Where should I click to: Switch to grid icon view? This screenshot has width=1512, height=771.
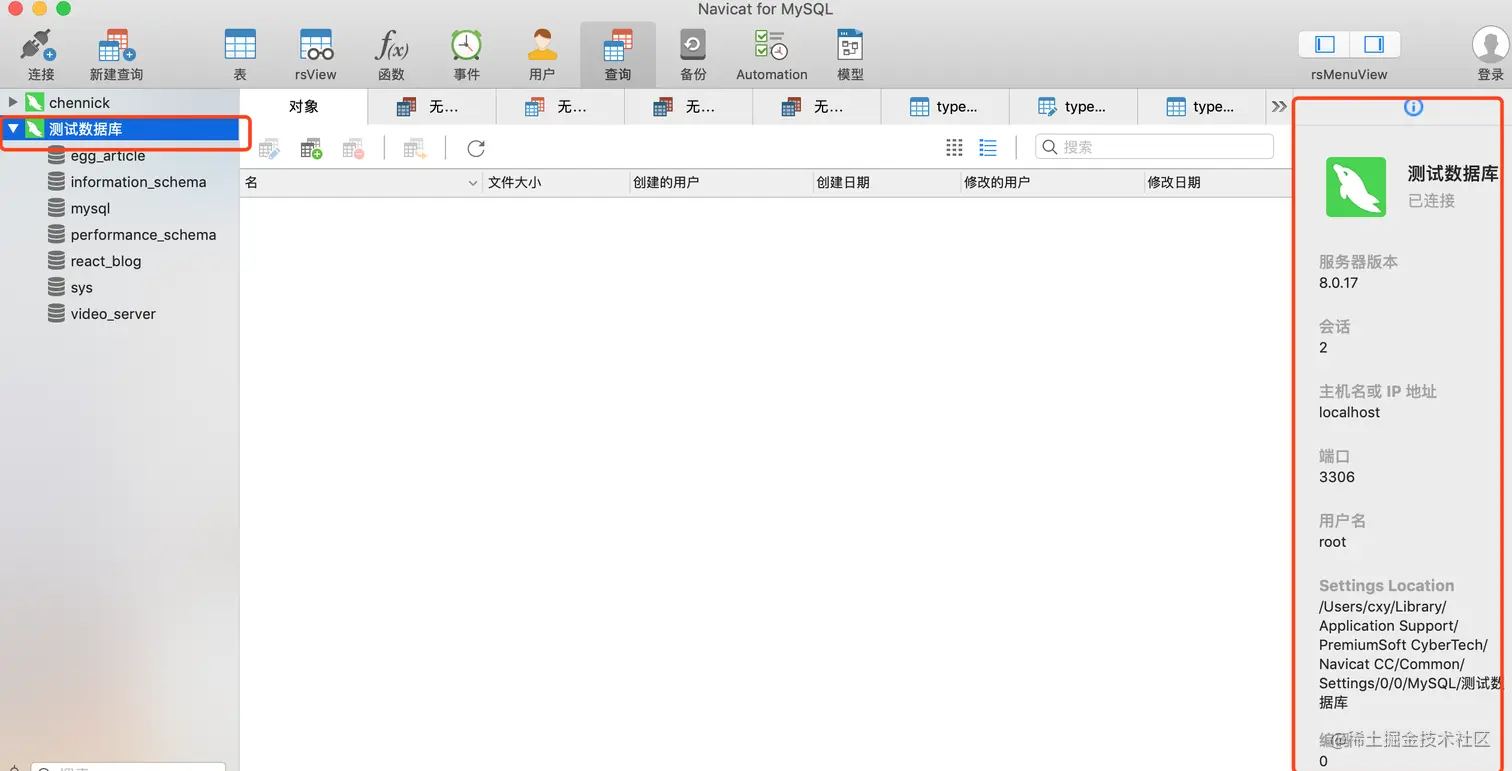tap(954, 147)
